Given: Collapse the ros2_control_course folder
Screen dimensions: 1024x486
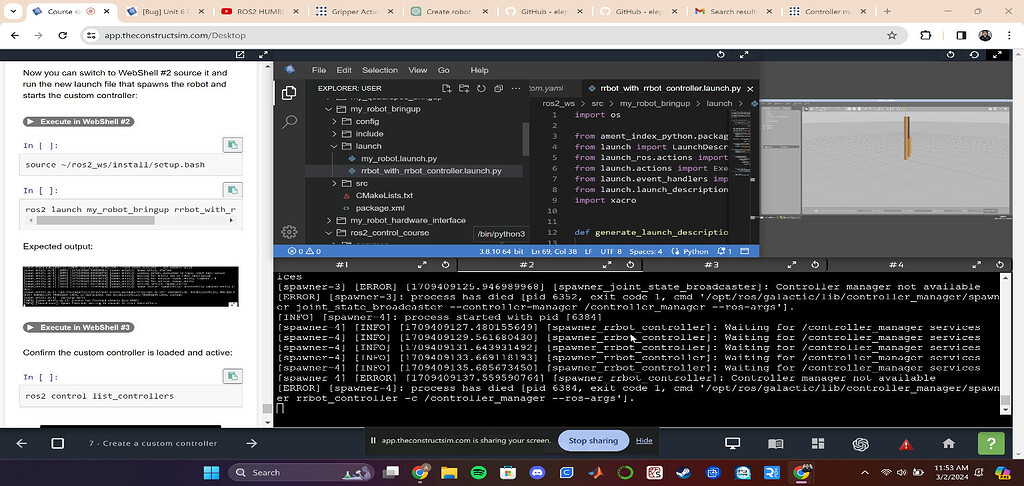Looking at the screenshot, I should [x=329, y=233].
